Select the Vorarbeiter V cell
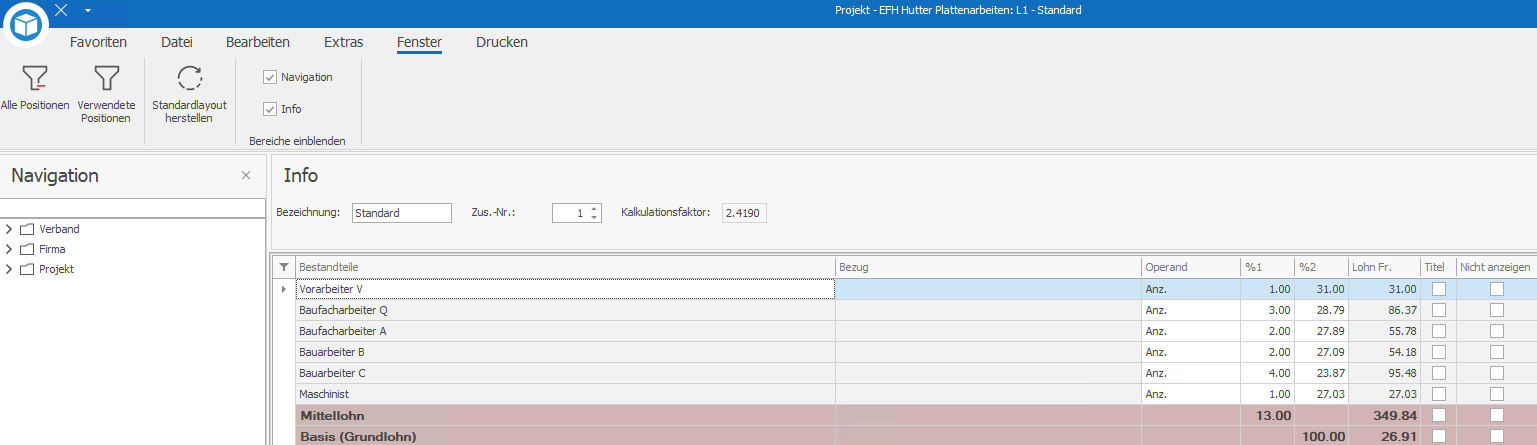The image size is (1537, 445). point(565,289)
